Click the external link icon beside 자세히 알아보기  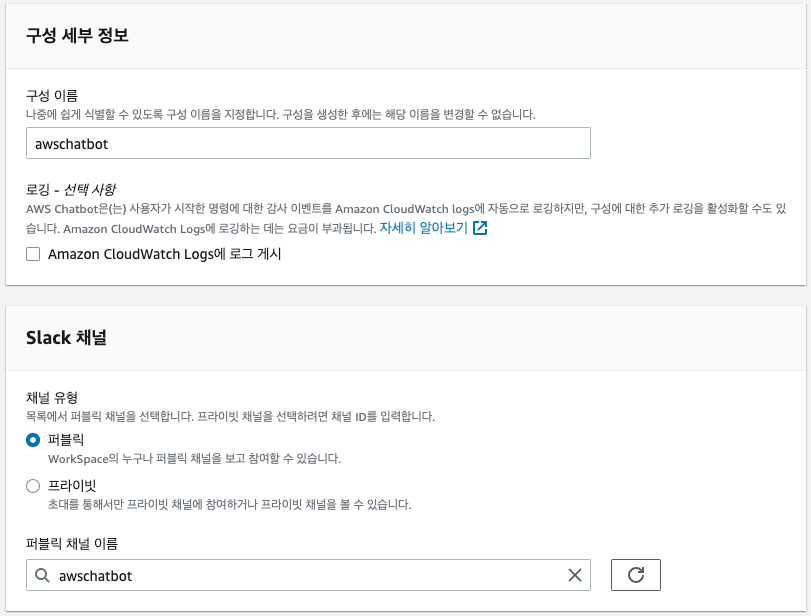point(480,228)
